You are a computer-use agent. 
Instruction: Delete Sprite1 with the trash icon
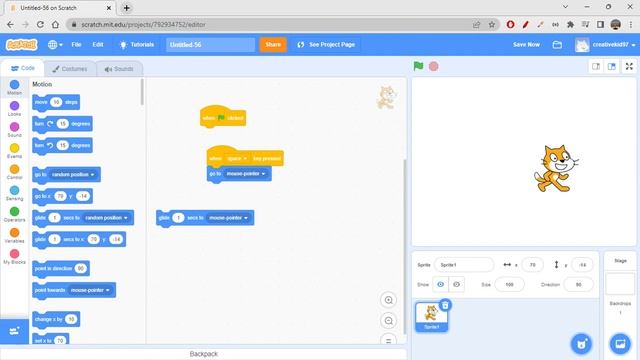point(445,305)
